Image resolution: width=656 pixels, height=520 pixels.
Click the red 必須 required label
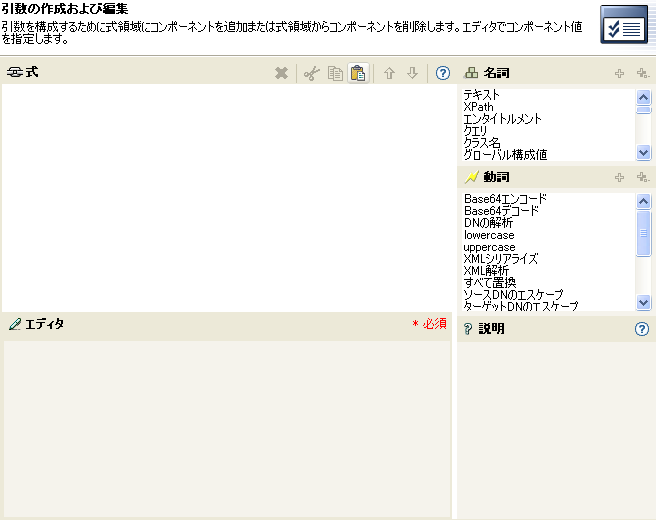430,323
